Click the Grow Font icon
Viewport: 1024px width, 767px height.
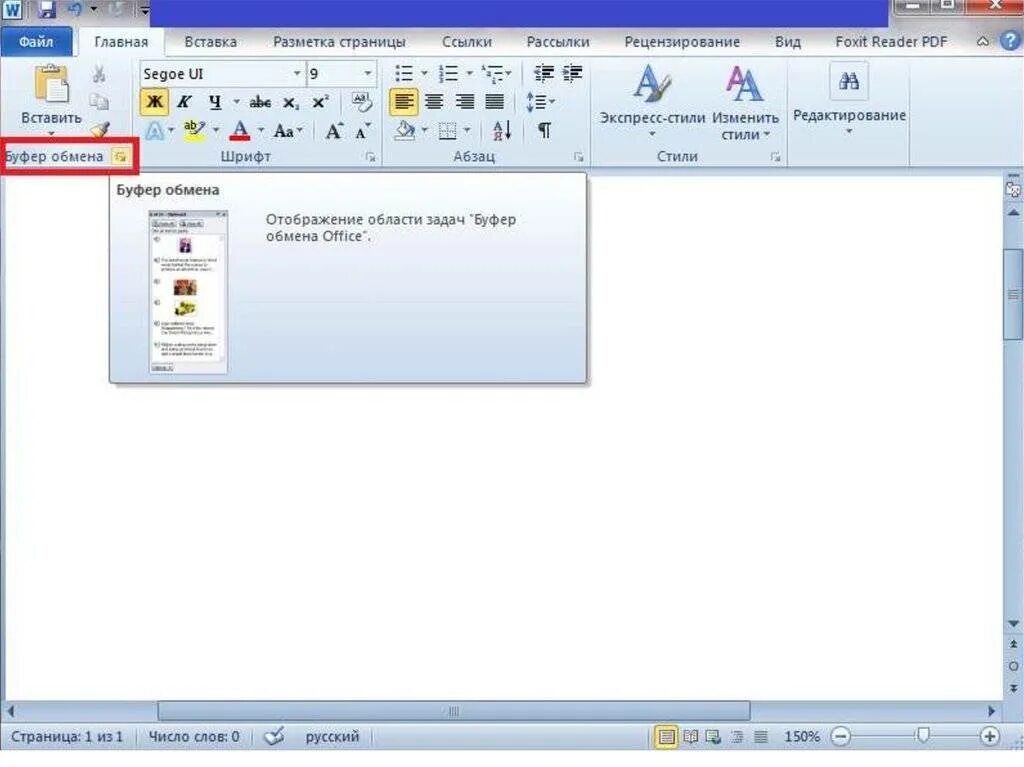click(334, 131)
